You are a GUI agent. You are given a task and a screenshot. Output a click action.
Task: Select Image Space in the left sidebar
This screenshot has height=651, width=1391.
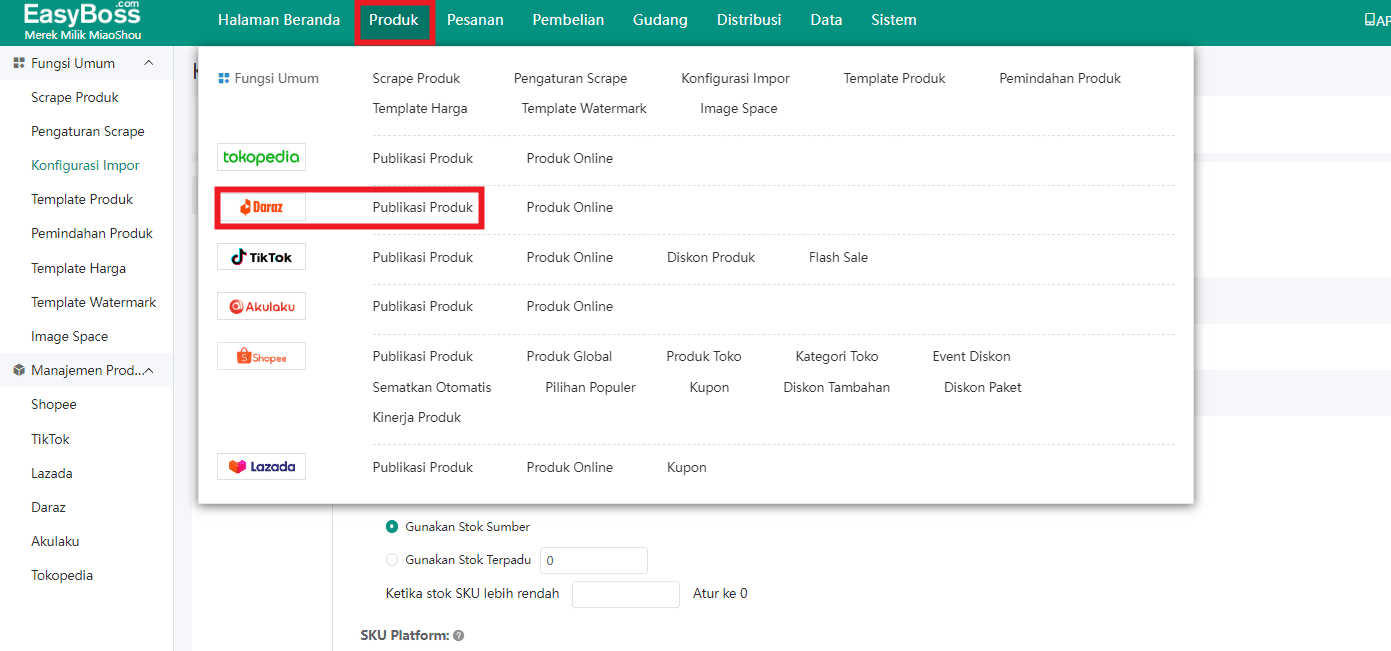69,336
